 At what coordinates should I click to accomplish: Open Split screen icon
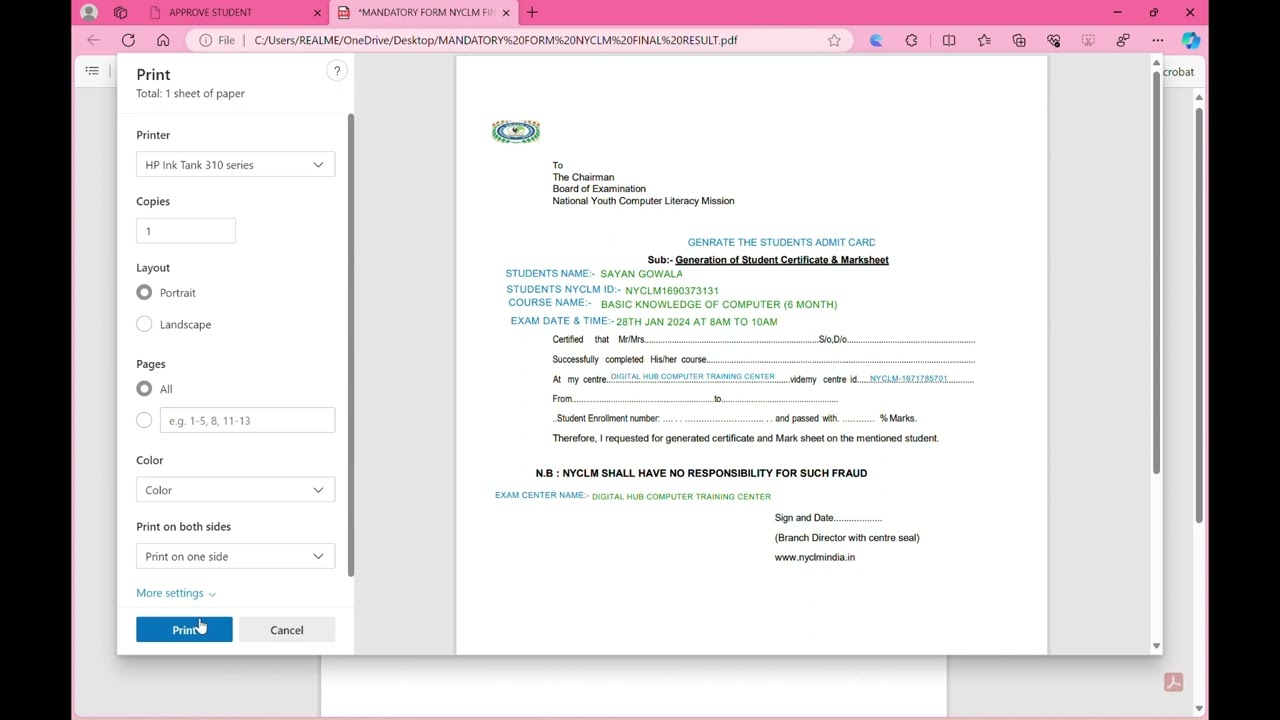949,40
